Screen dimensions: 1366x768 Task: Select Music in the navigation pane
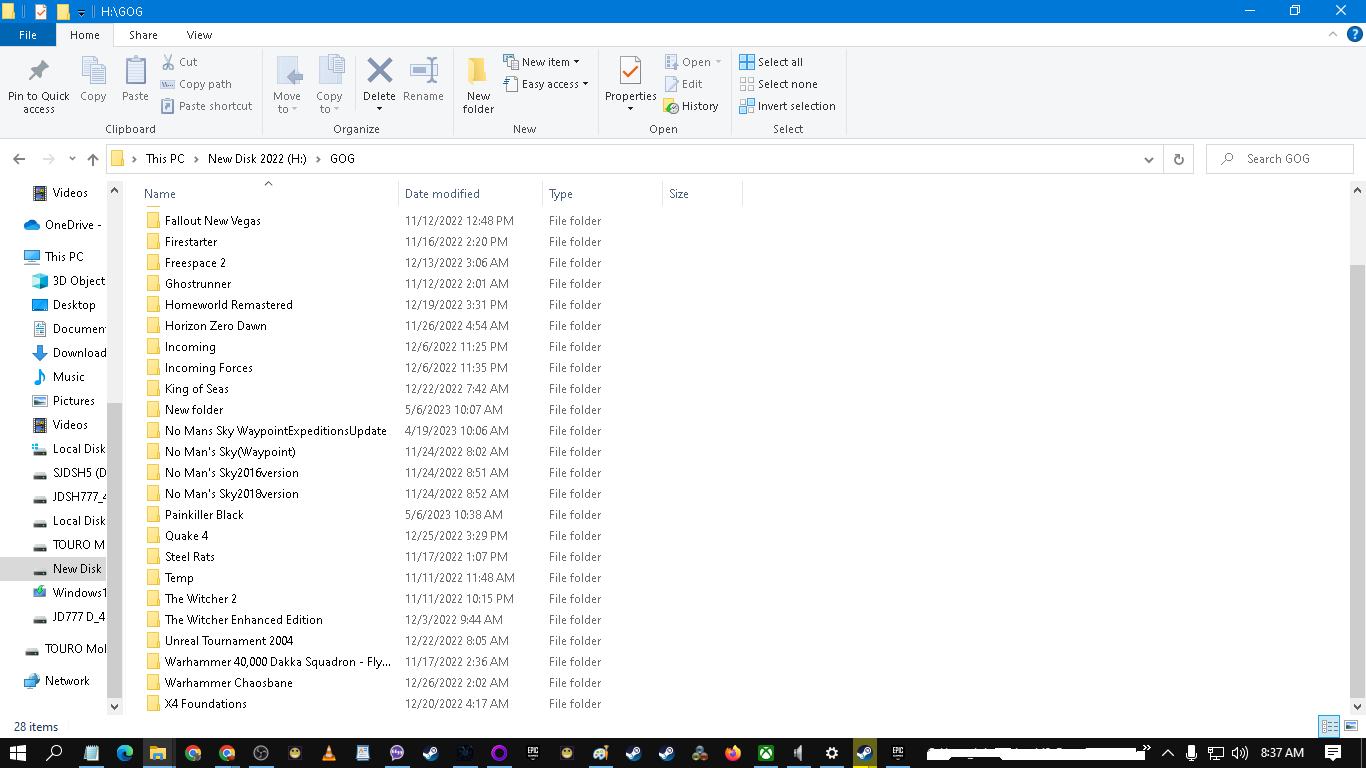[x=59, y=377]
